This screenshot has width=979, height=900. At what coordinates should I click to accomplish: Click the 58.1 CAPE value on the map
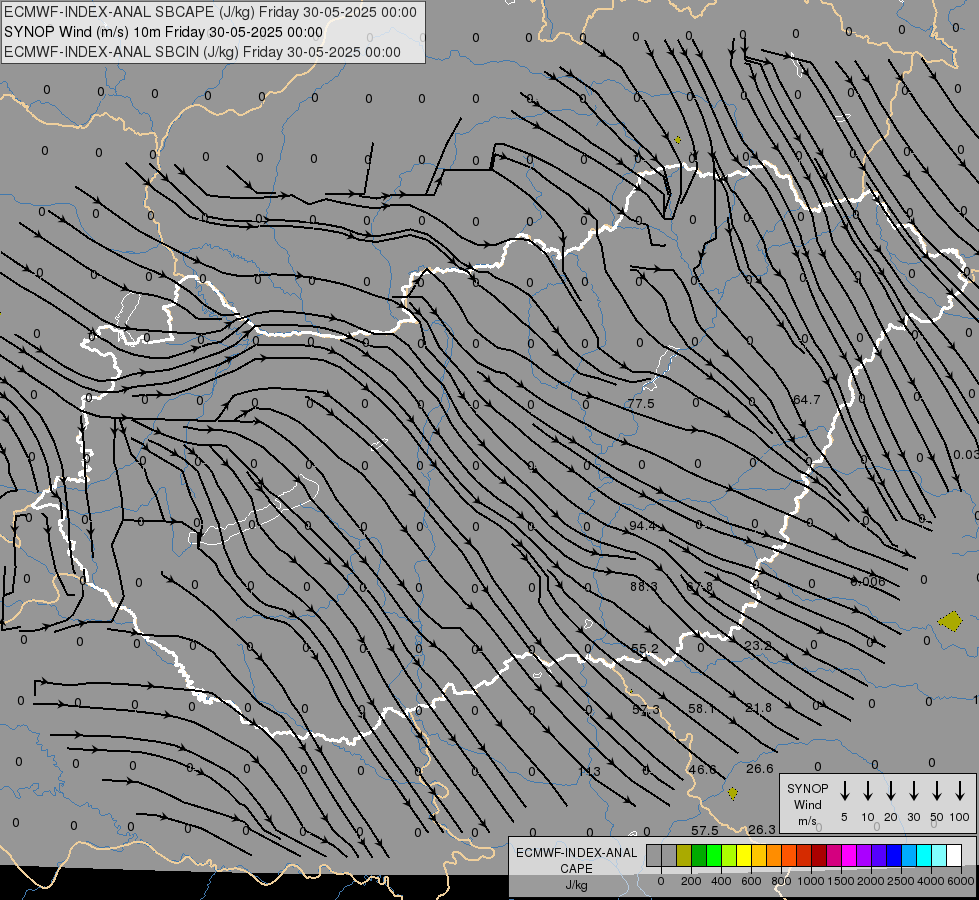(x=701, y=708)
